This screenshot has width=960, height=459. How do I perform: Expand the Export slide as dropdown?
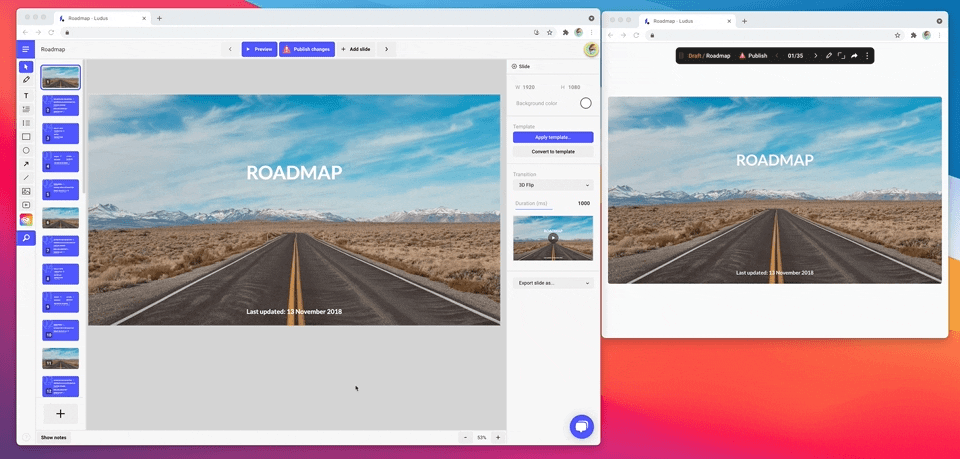553,283
